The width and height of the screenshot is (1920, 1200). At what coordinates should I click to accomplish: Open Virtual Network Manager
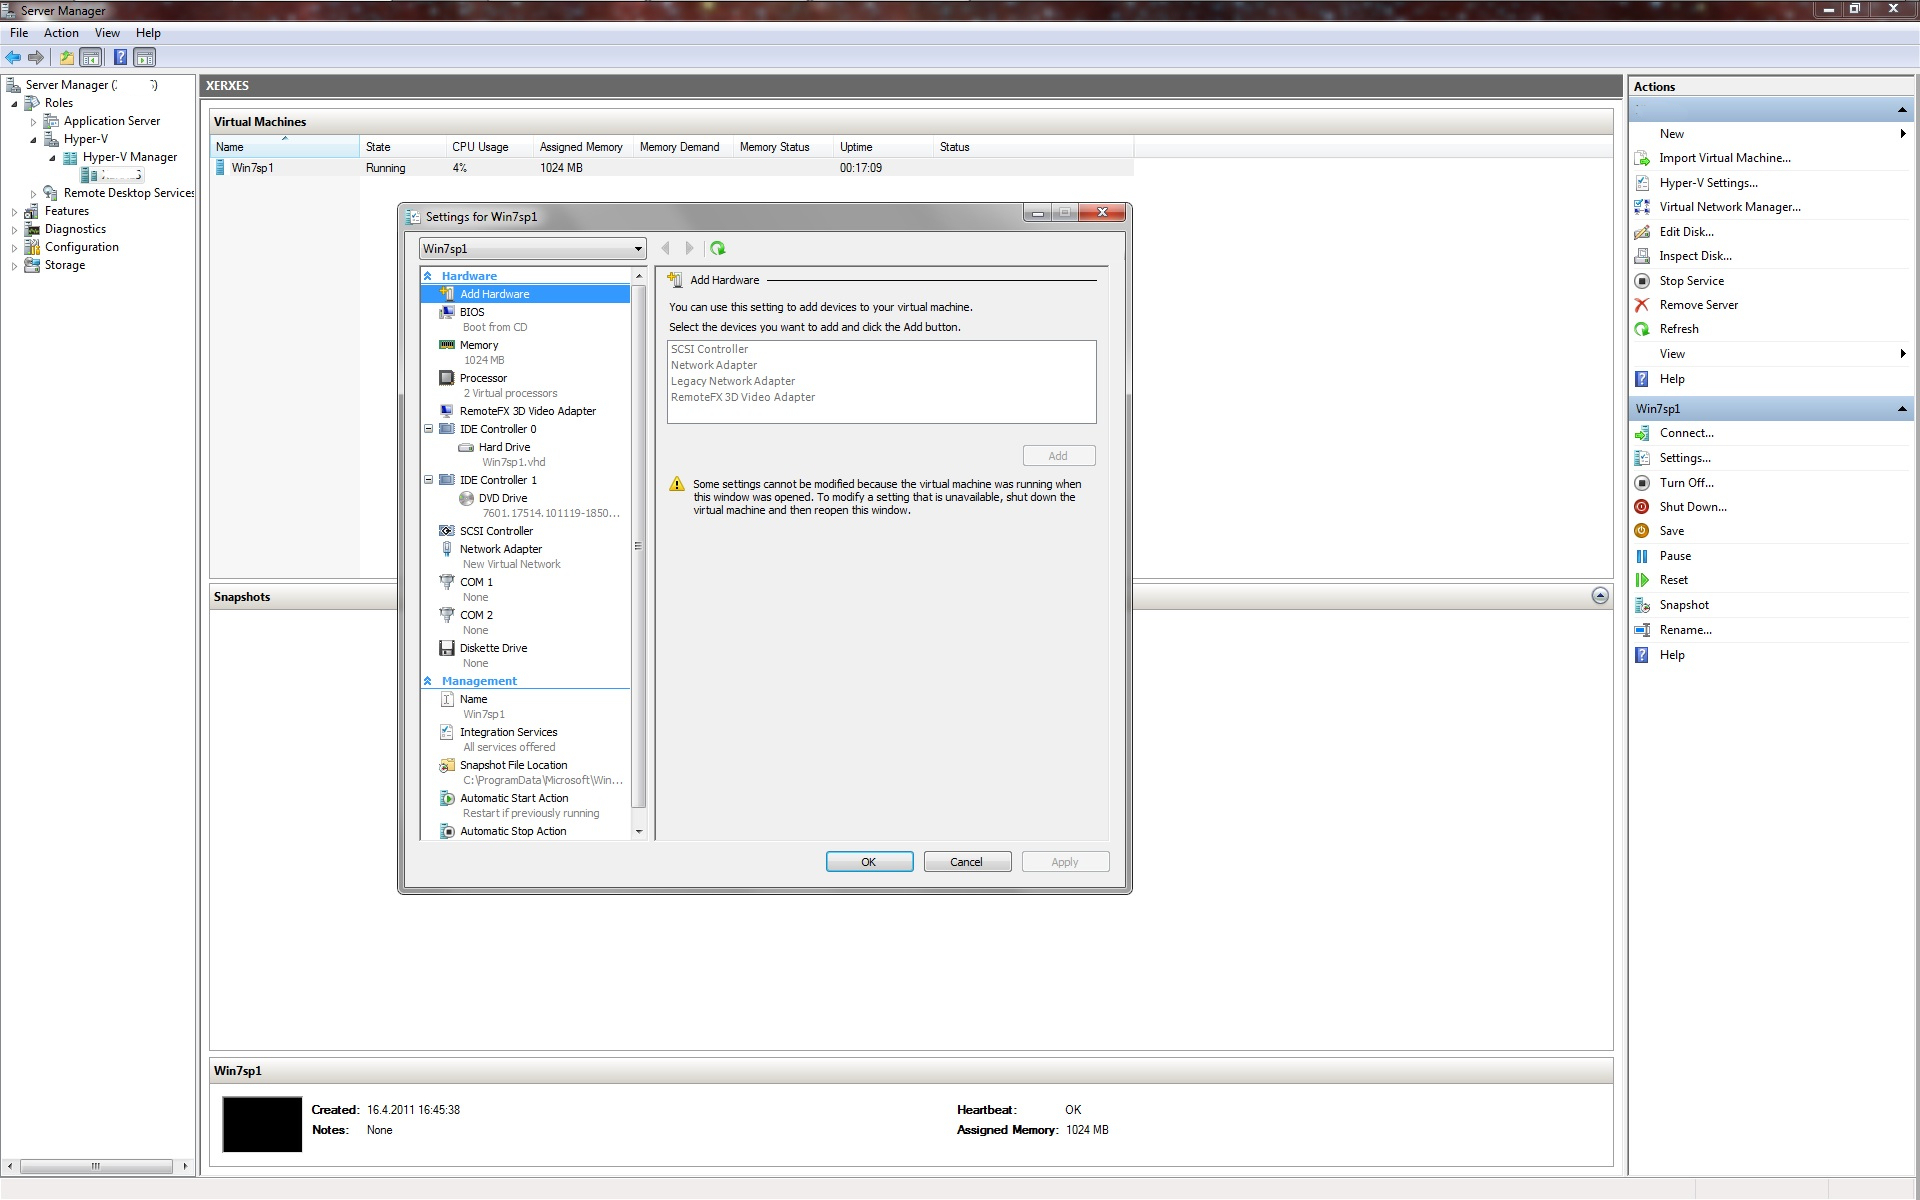point(1730,207)
